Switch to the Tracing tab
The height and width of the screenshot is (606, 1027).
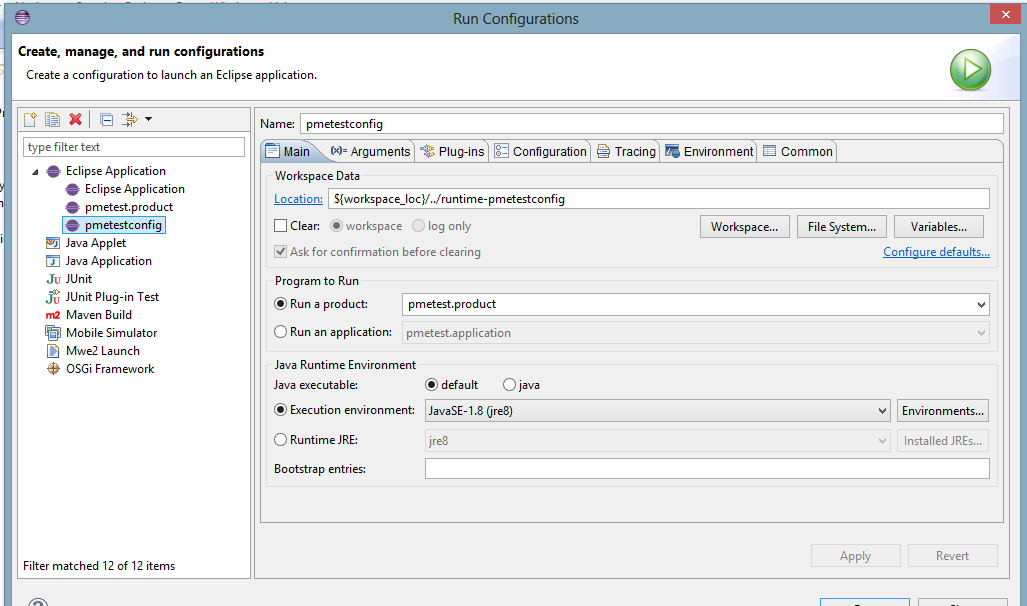tap(626, 151)
